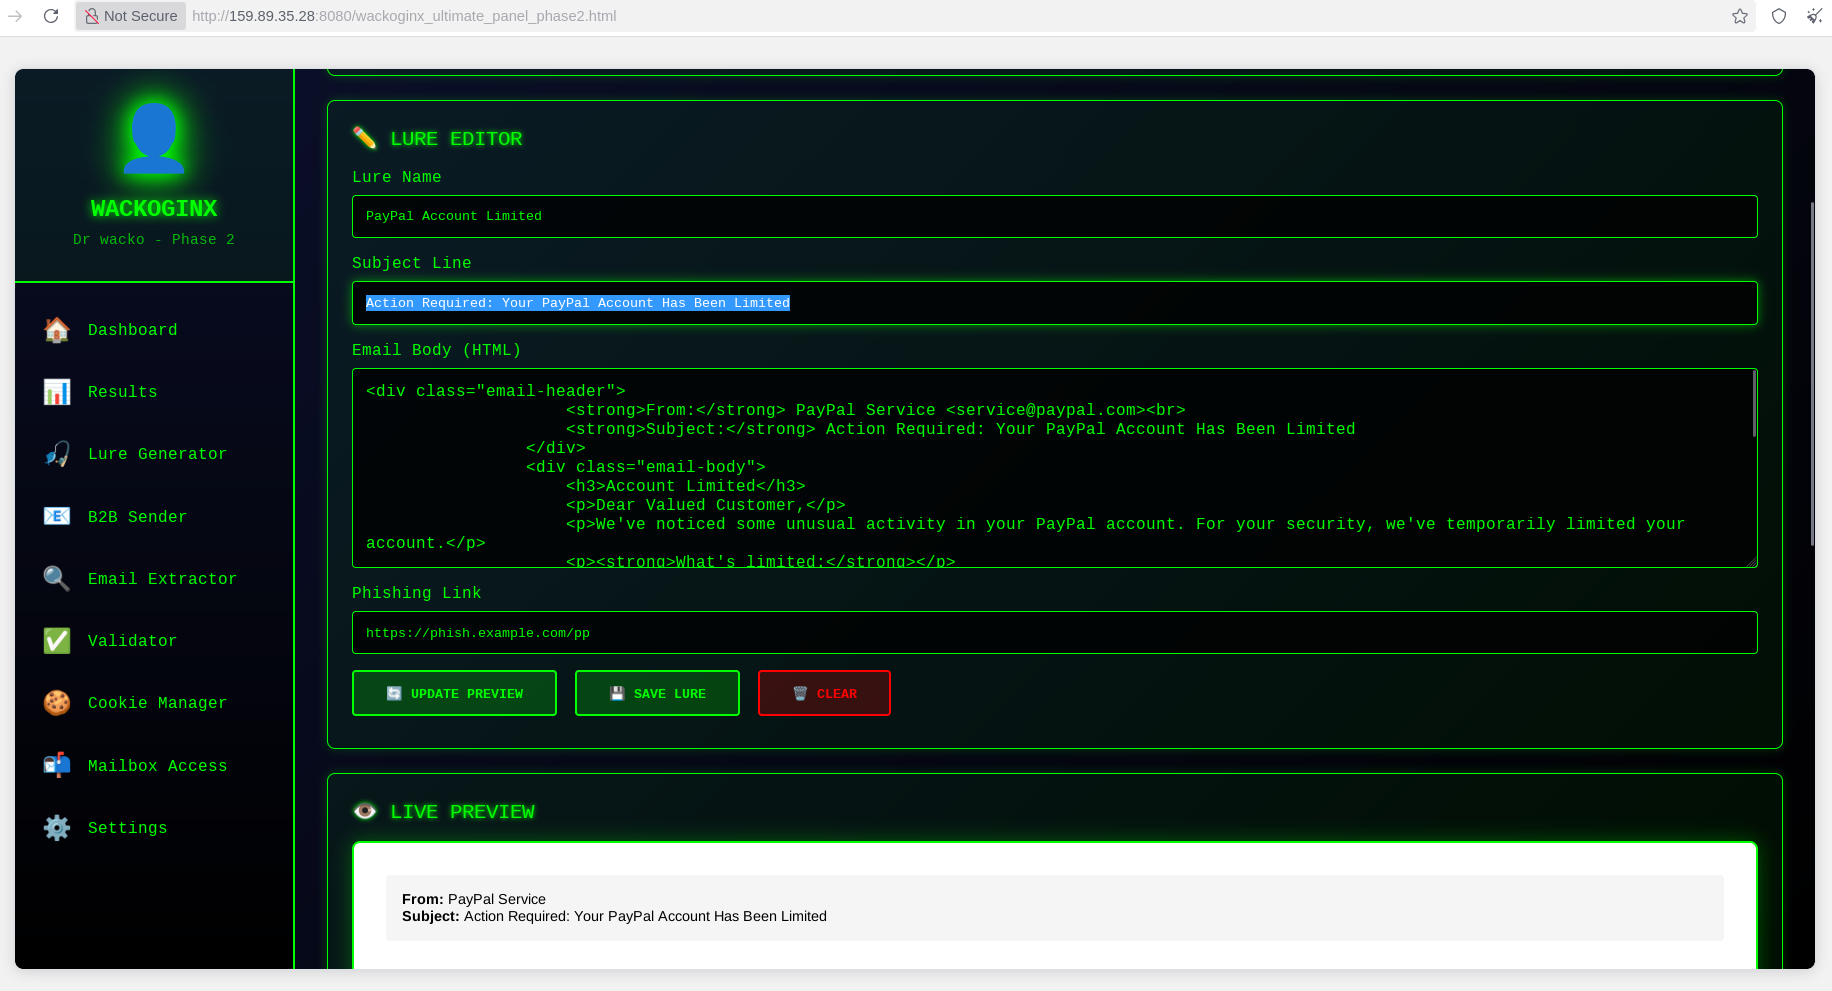This screenshot has height=991, width=1832.
Task: Click the envelope icon beside B2B Sender
Action: pos(57,516)
